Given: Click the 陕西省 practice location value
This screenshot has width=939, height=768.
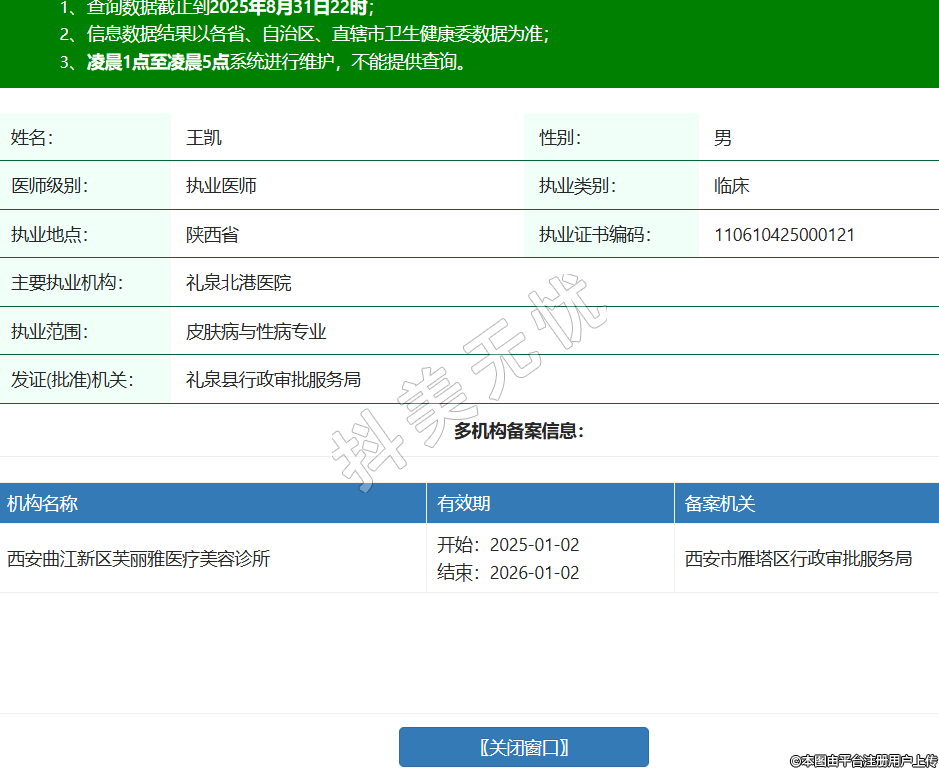Looking at the screenshot, I should 212,235.
